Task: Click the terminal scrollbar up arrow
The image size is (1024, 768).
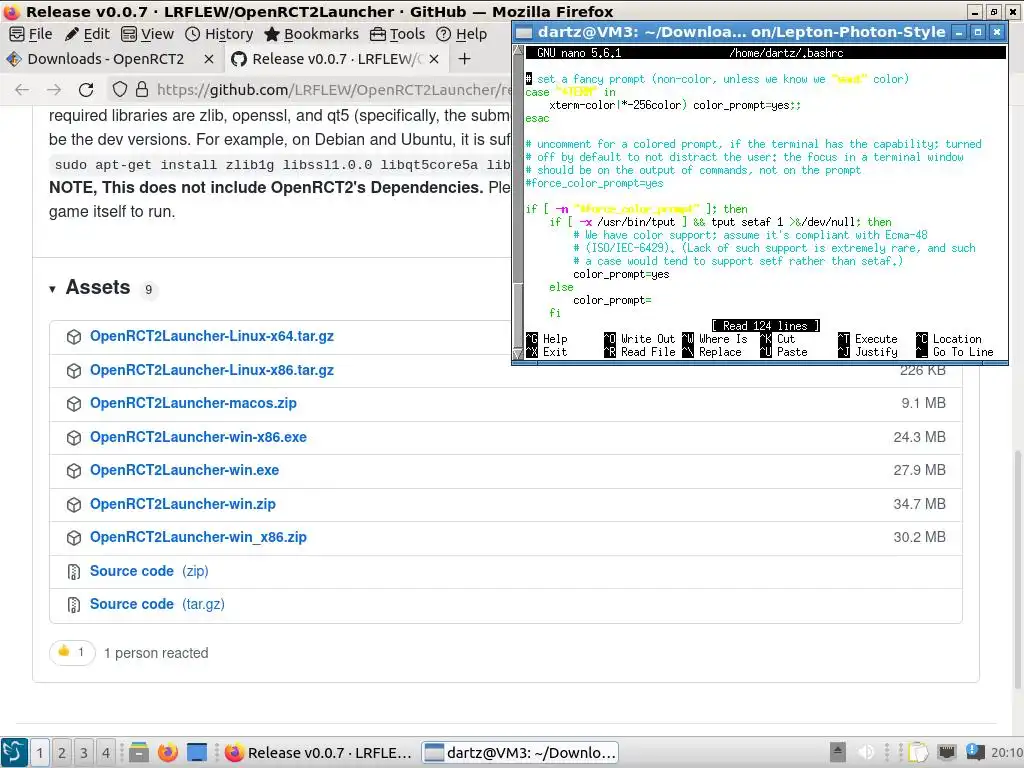Action: tap(519, 50)
